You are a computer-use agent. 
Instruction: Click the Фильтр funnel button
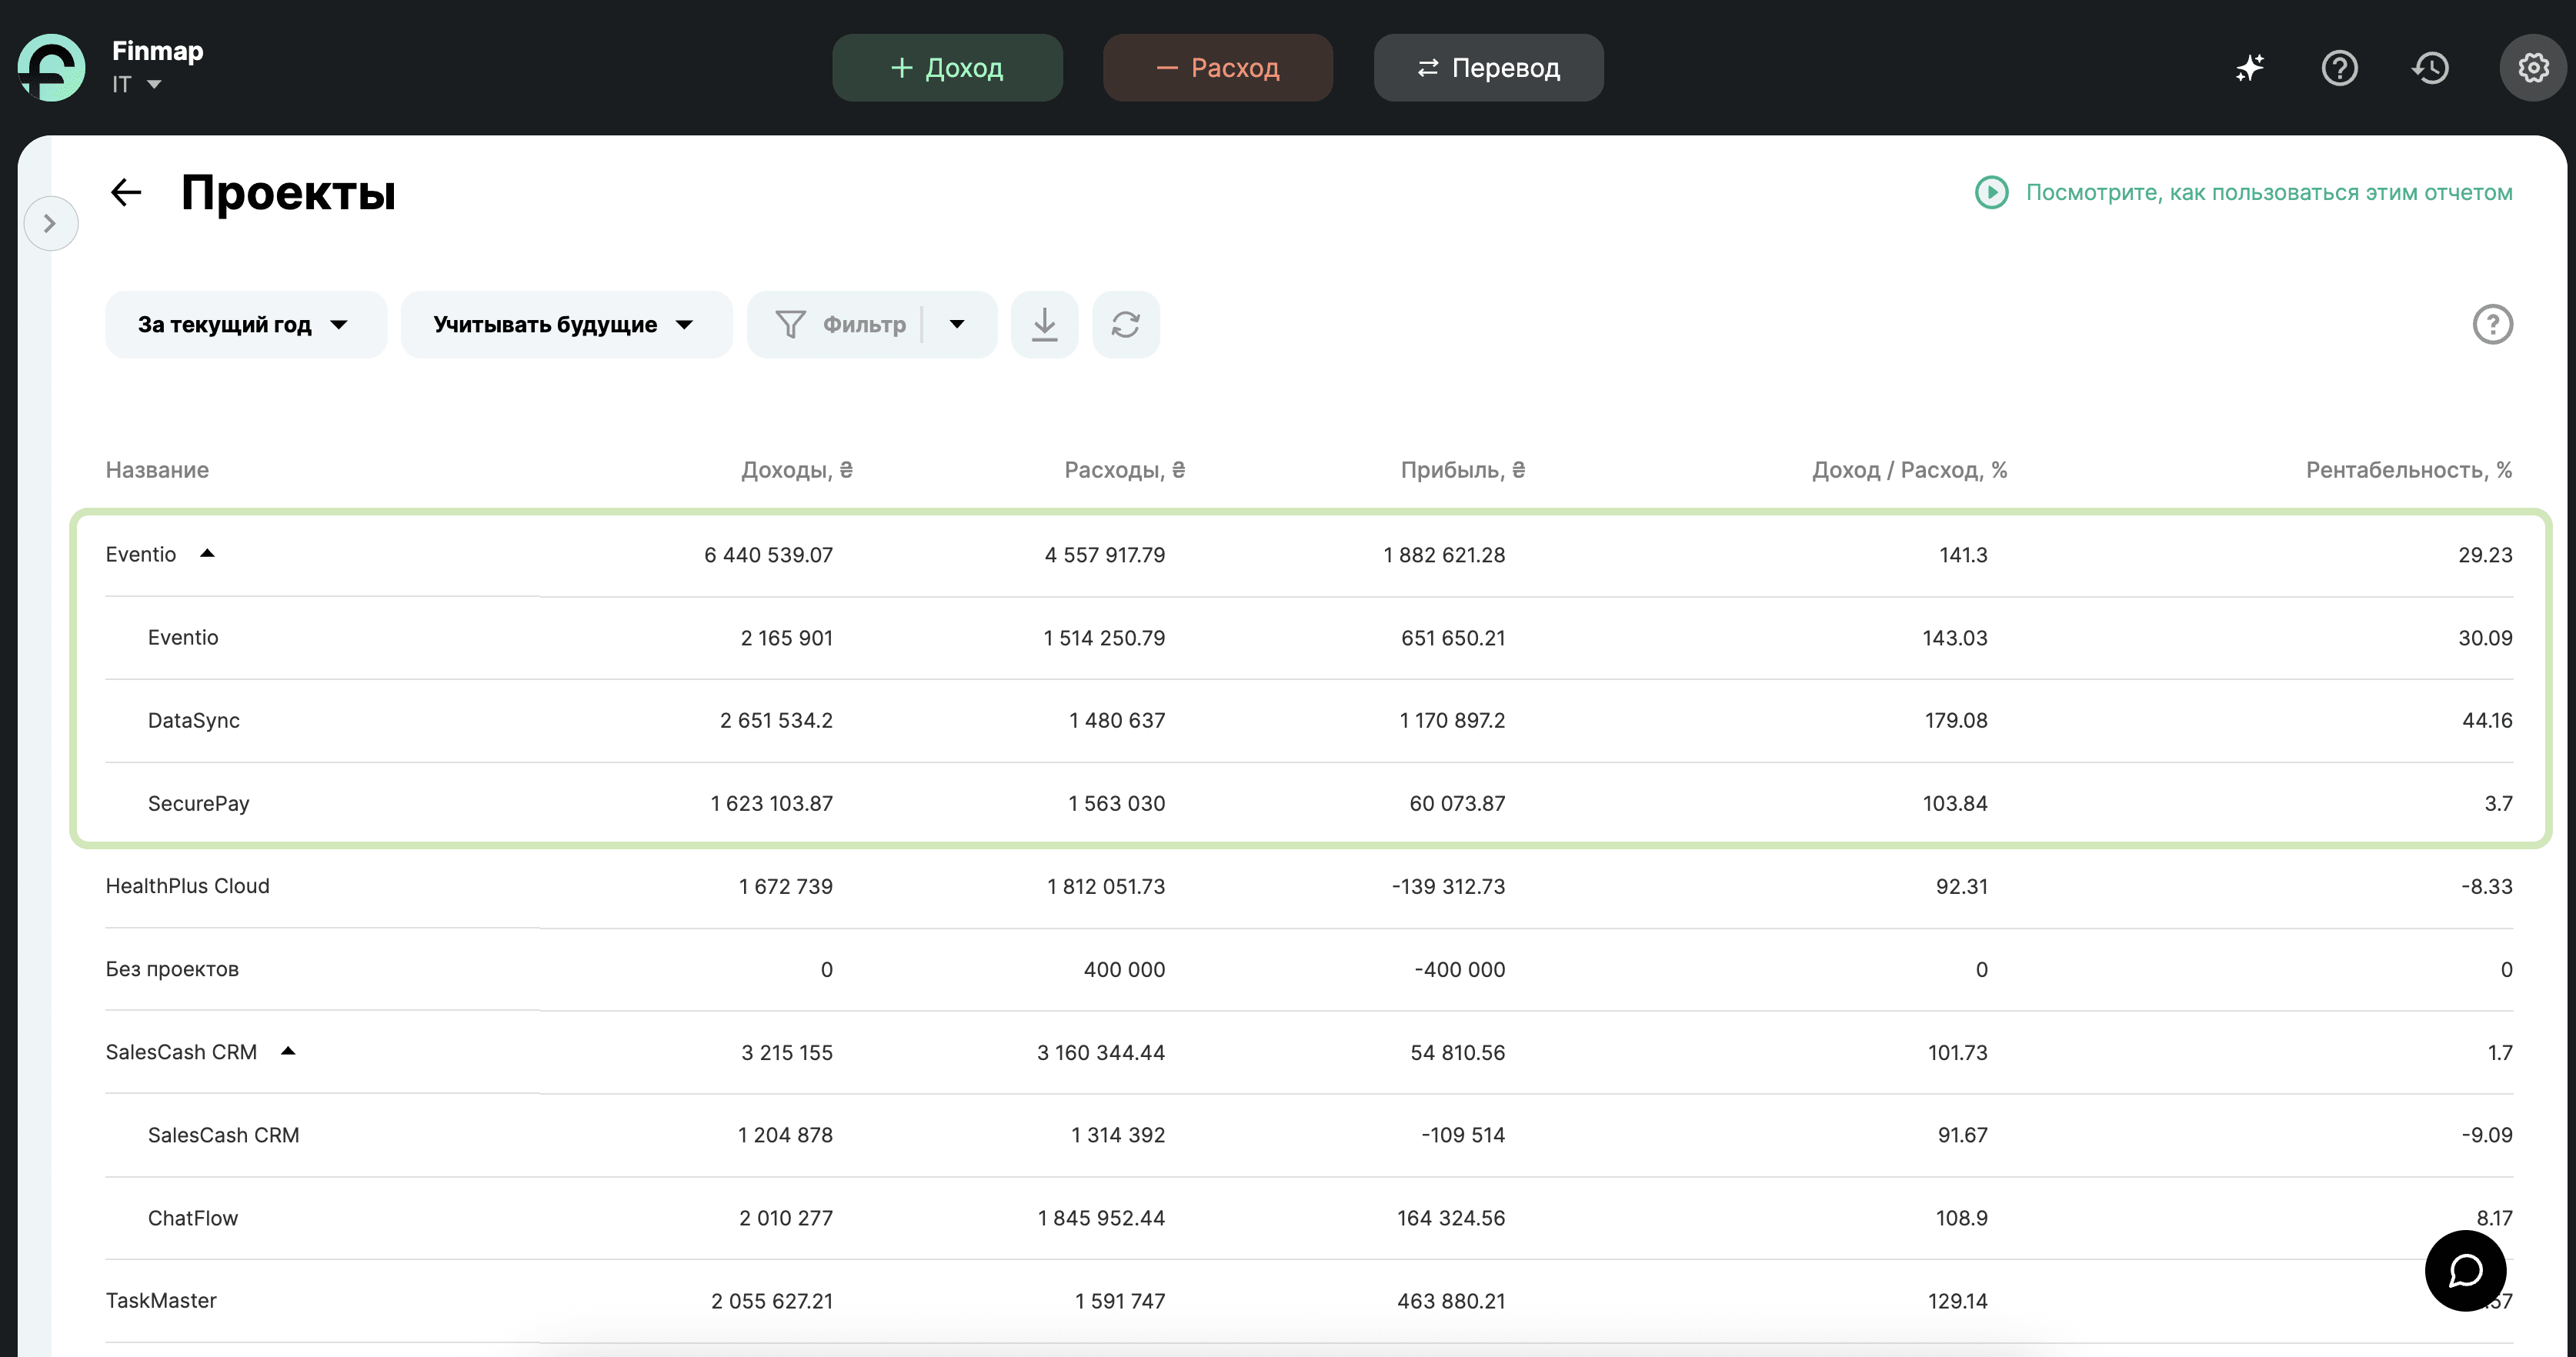coord(840,324)
